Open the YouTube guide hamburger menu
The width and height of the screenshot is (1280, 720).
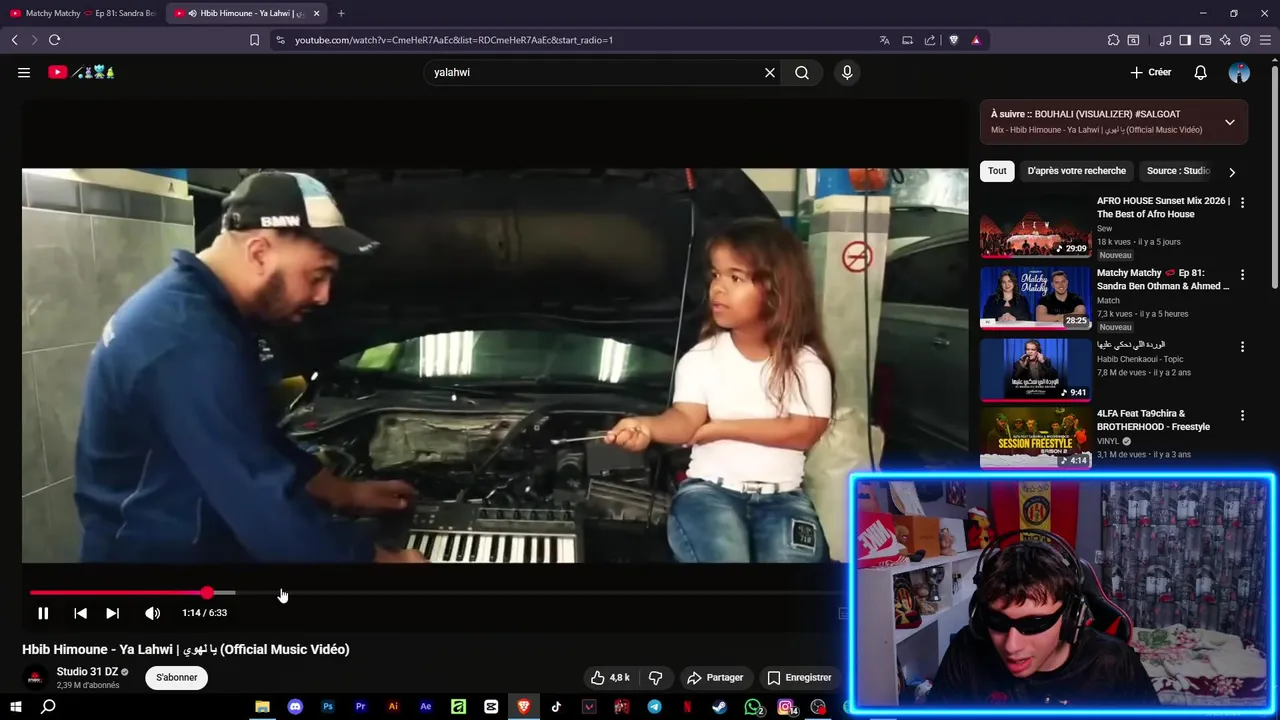click(24, 72)
